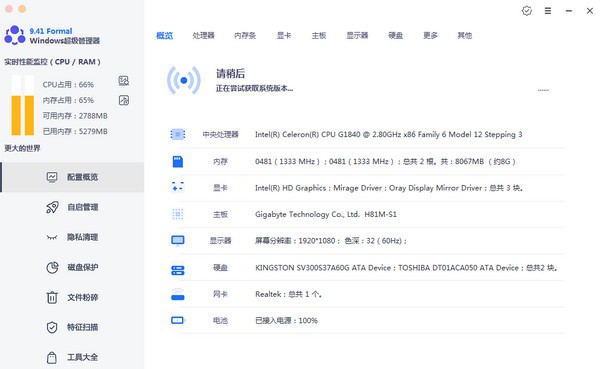Image resolution: width=600 pixels, height=369 pixels.
Task: Click the icon next to 内存占用 65%
Action: 124,100
